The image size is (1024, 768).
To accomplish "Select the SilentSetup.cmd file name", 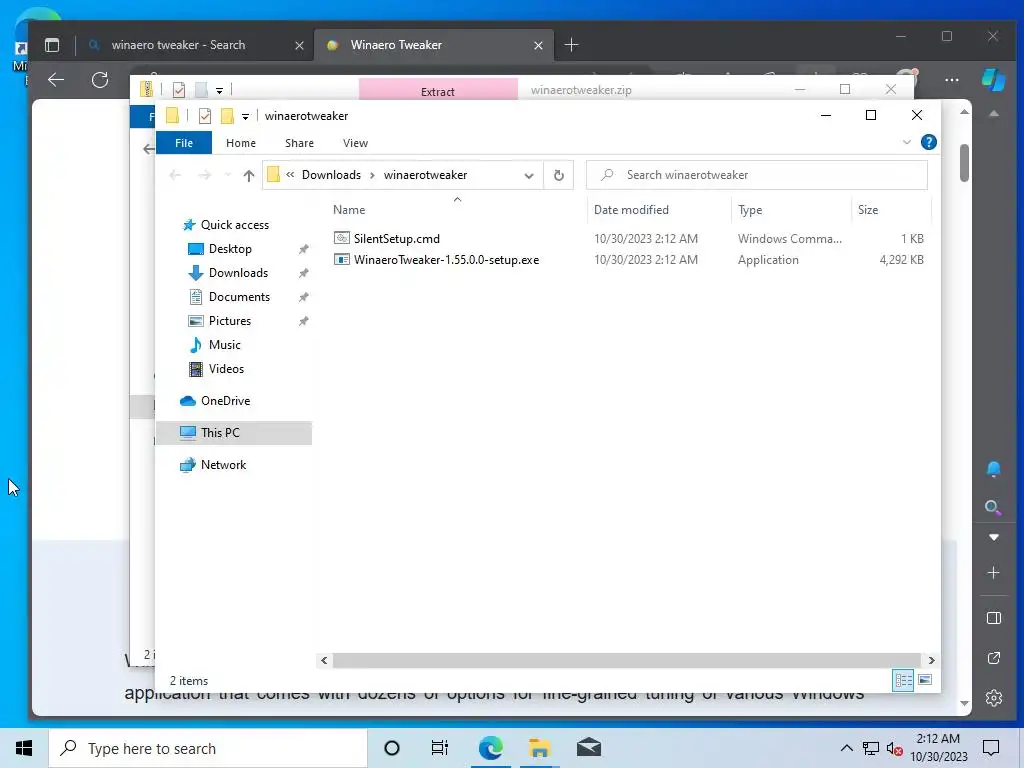I will 396,238.
